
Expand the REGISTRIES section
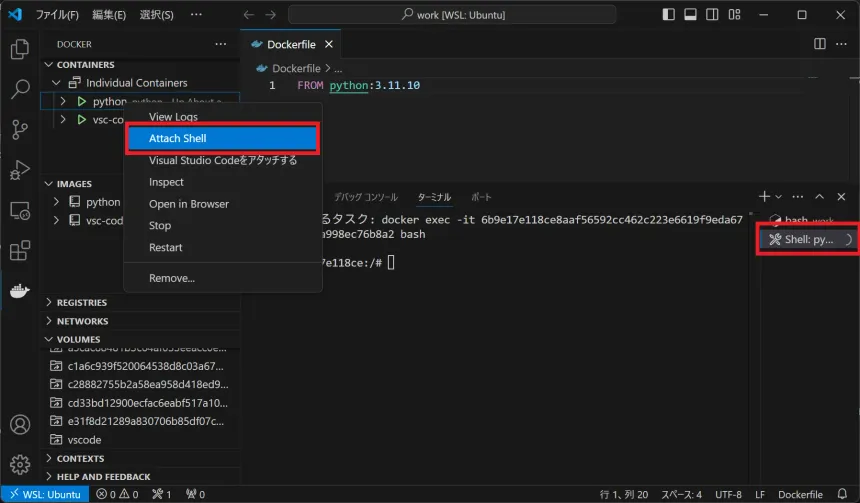(82, 302)
